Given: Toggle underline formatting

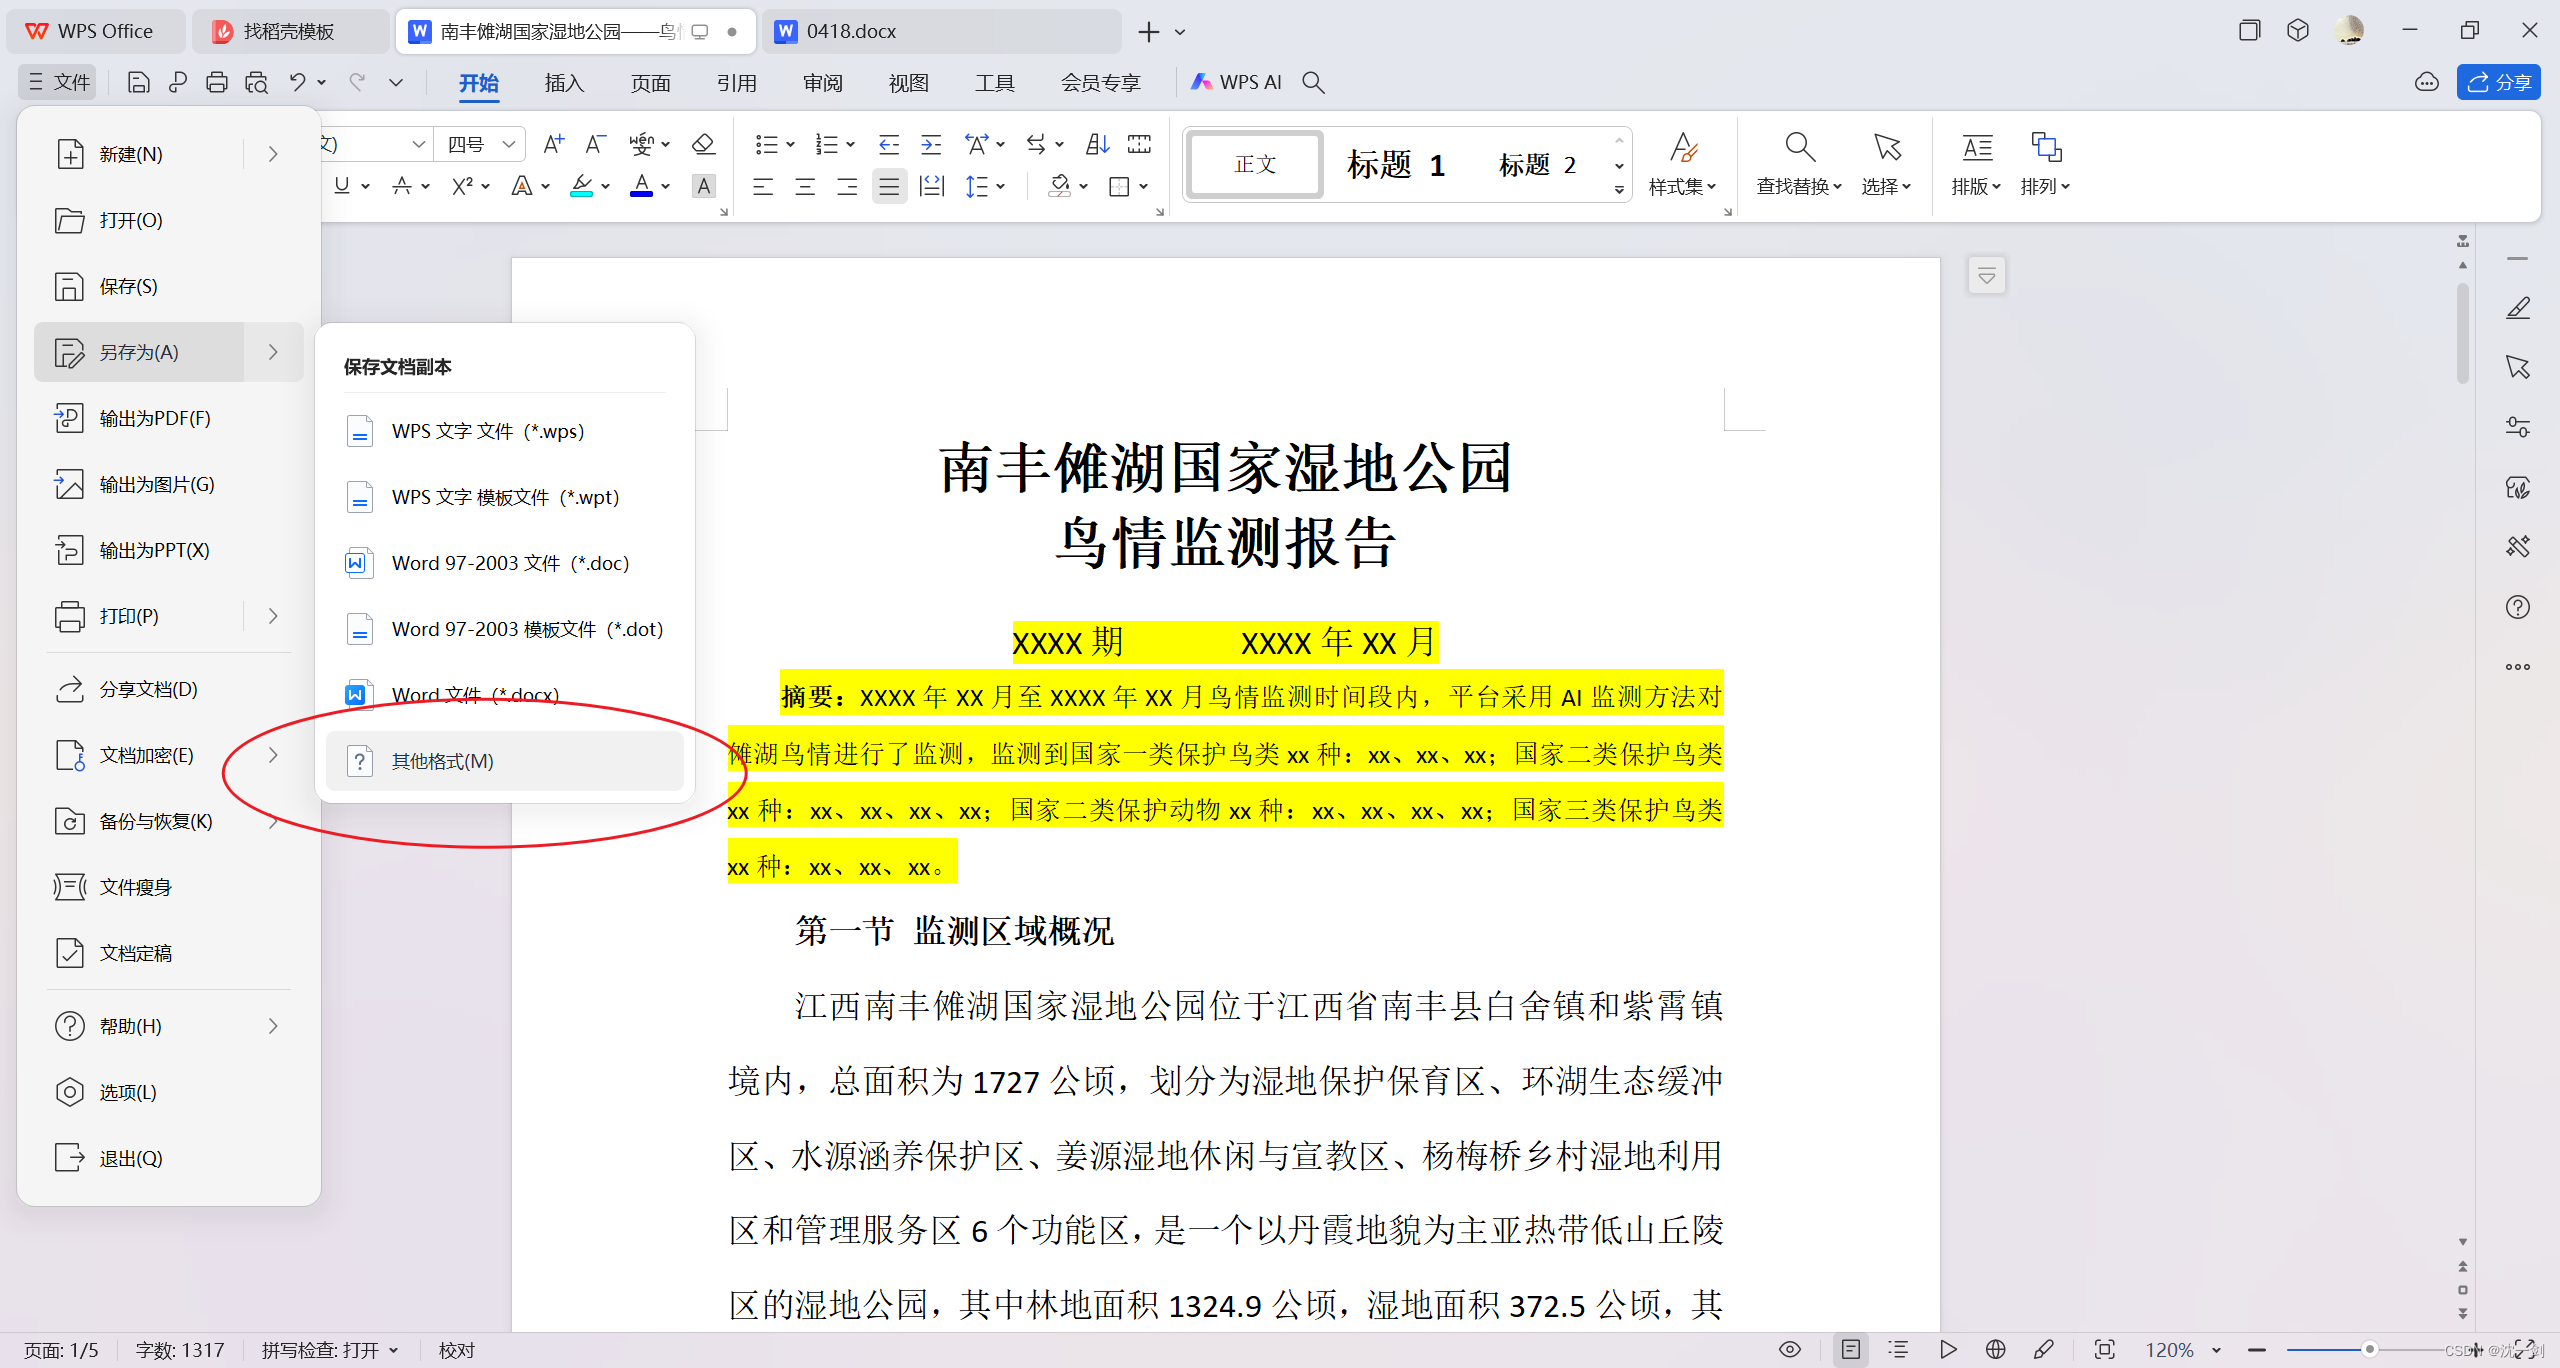Looking at the screenshot, I should (341, 185).
